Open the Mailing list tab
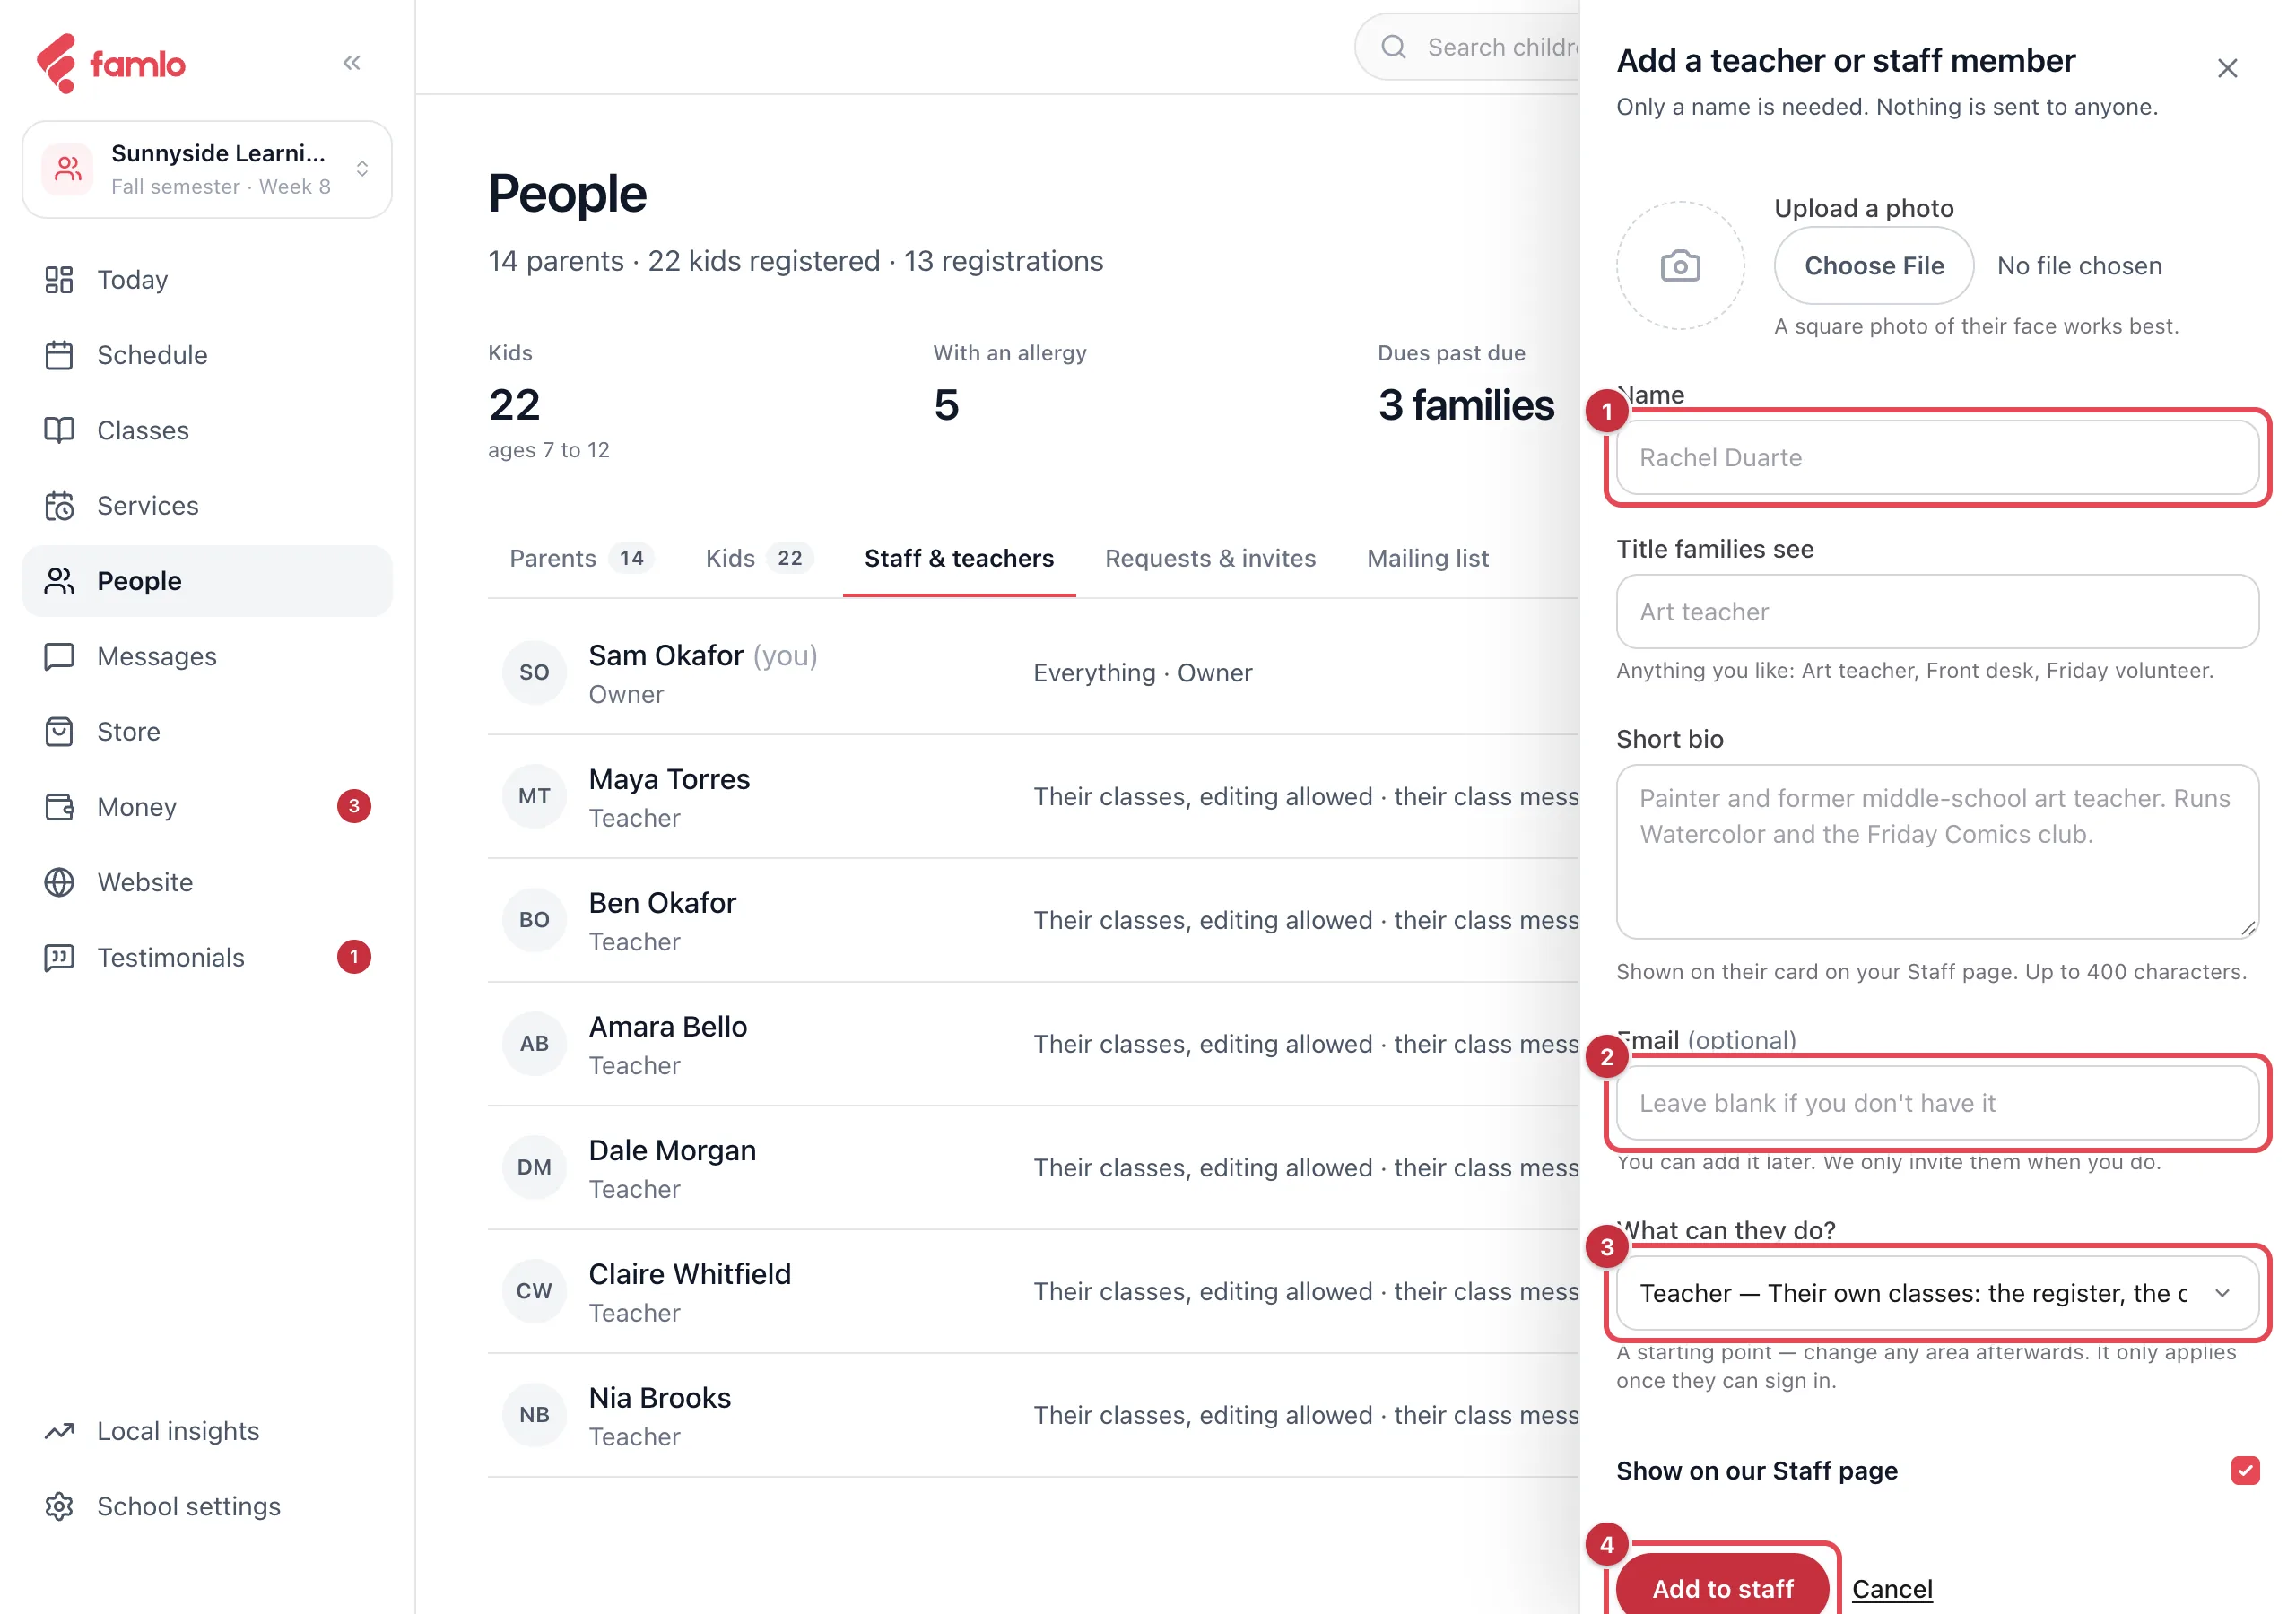Viewport: 2296px width, 1614px height. (x=1428, y=558)
